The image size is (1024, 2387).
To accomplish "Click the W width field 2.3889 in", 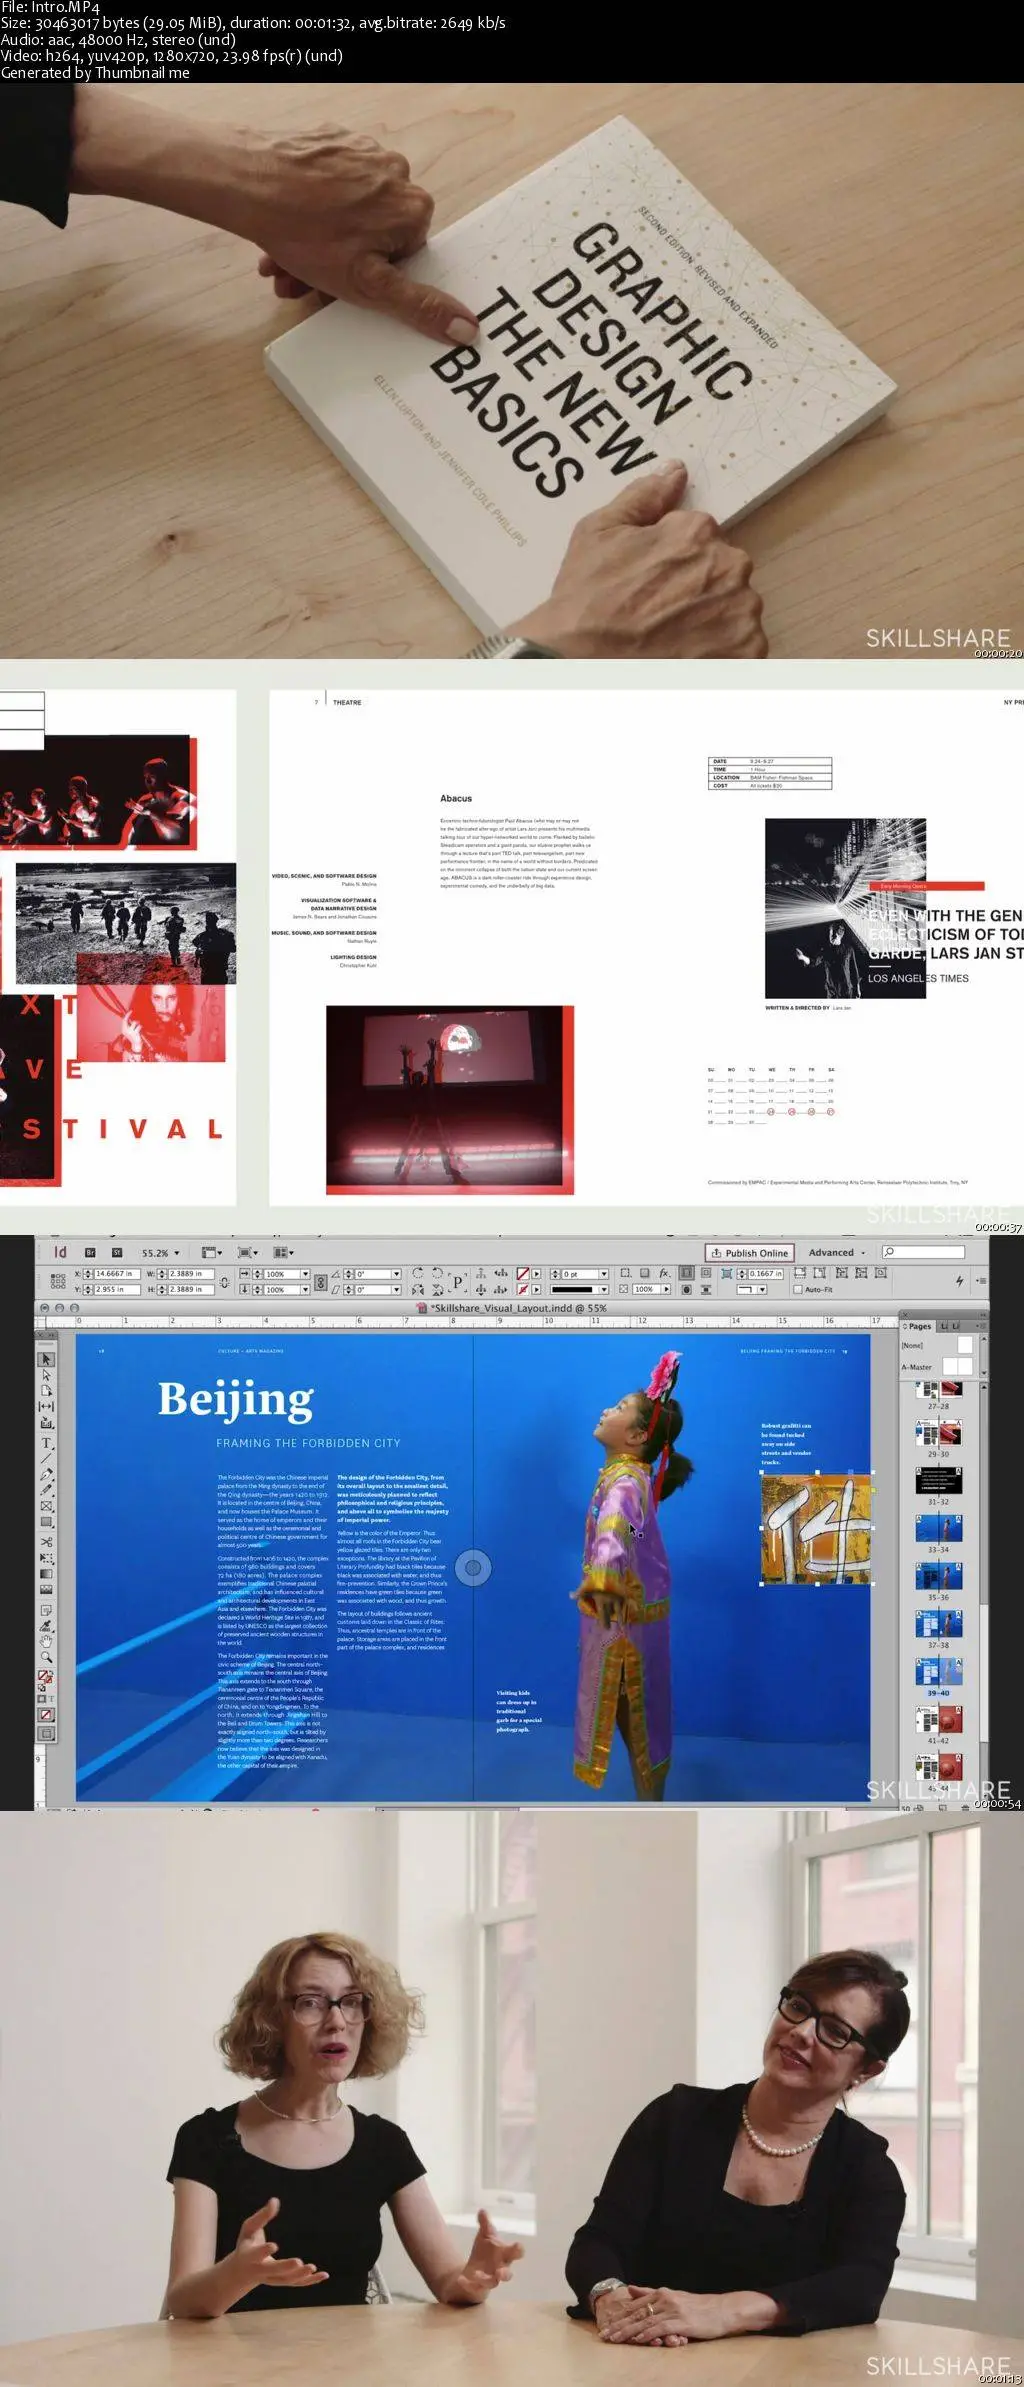I will pyautogui.click(x=192, y=1274).
